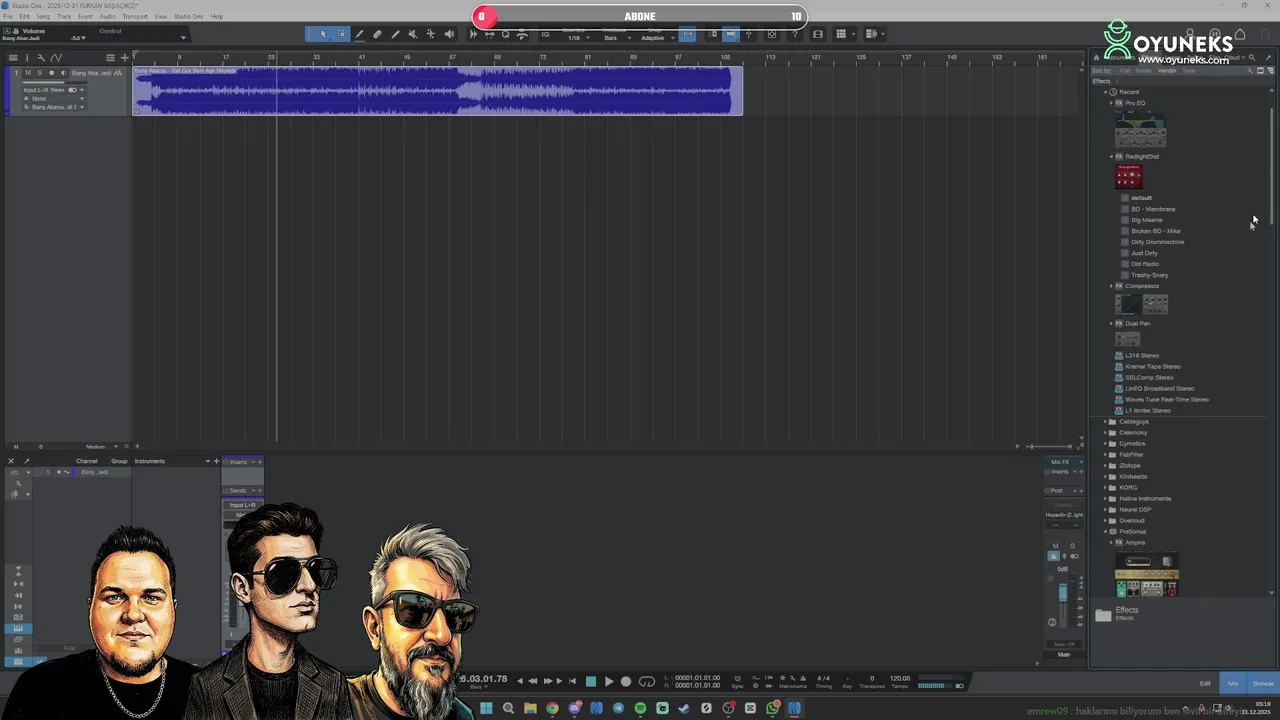Open the View menu
Viewport: 1280px width, 720px height.
(x=160, y=17)
